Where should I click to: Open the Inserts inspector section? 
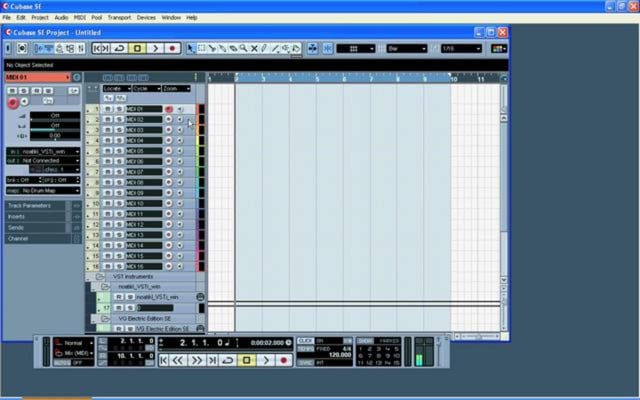(x=36, y=217)
